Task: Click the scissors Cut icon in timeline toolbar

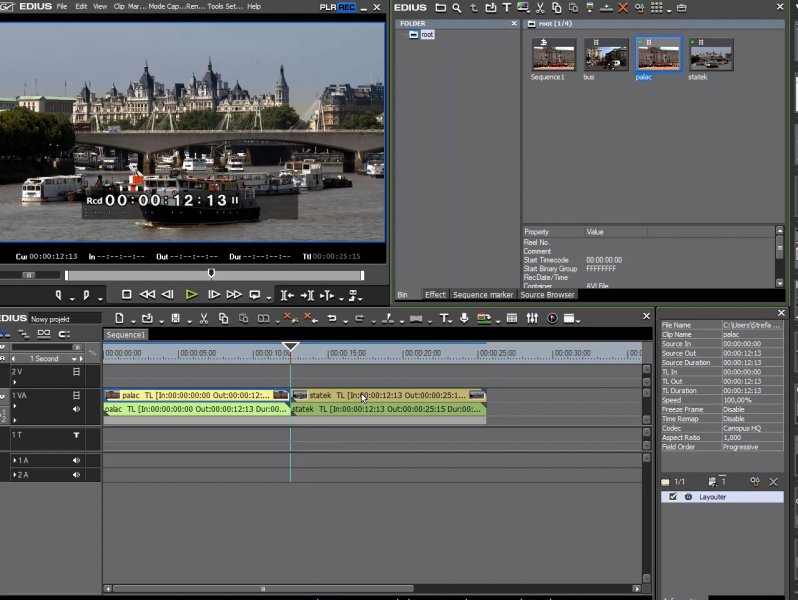Action: tap(203, 319)
